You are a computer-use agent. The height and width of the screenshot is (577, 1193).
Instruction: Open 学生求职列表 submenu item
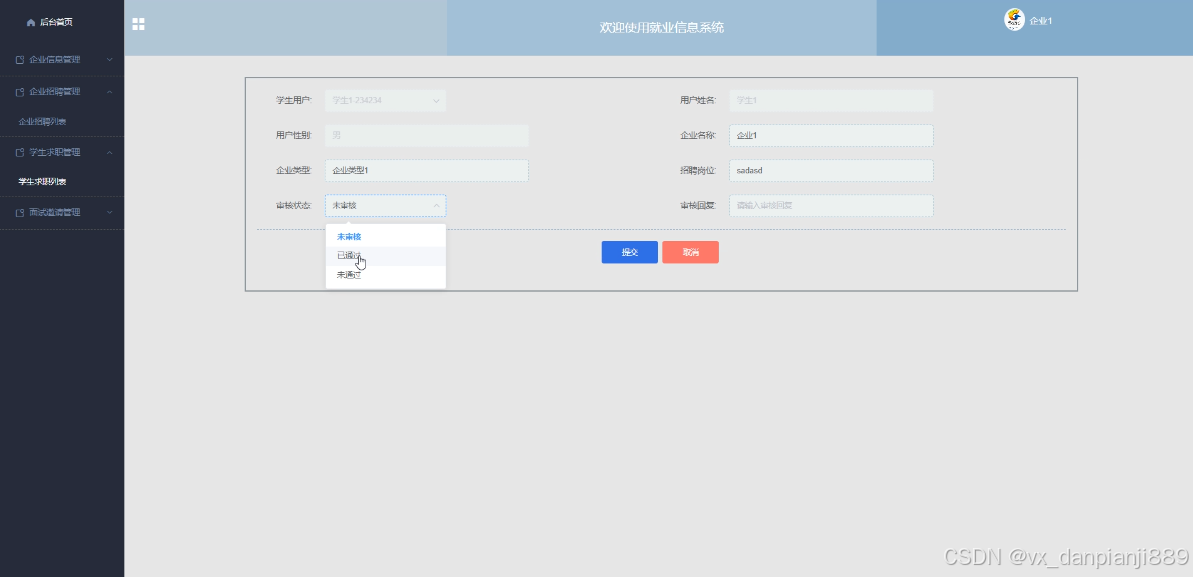[x=43, y=182]
